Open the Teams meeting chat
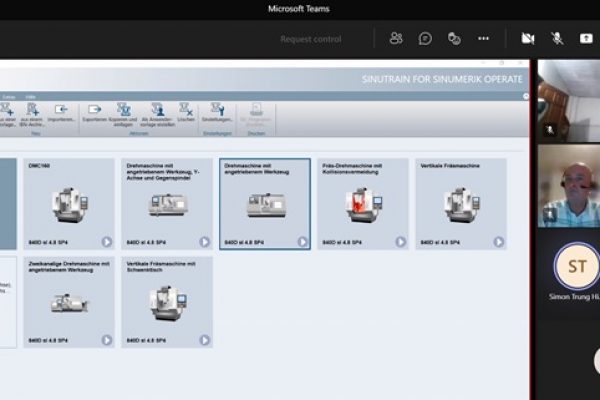 (x=425, y=38)
